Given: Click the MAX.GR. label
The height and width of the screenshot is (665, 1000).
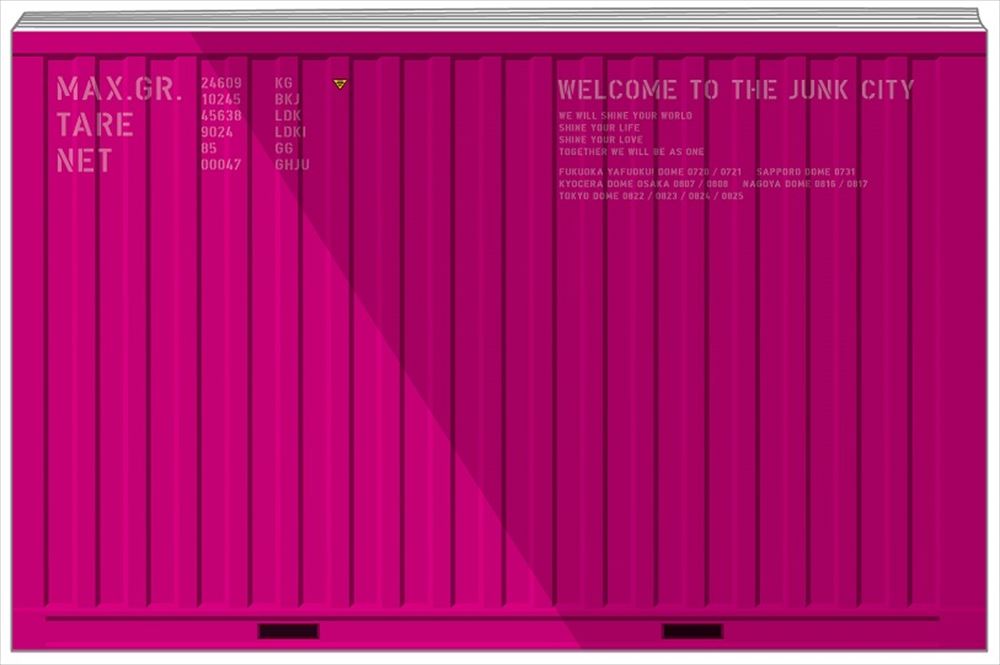Looking at the screenshot, I should pos(119,89).
